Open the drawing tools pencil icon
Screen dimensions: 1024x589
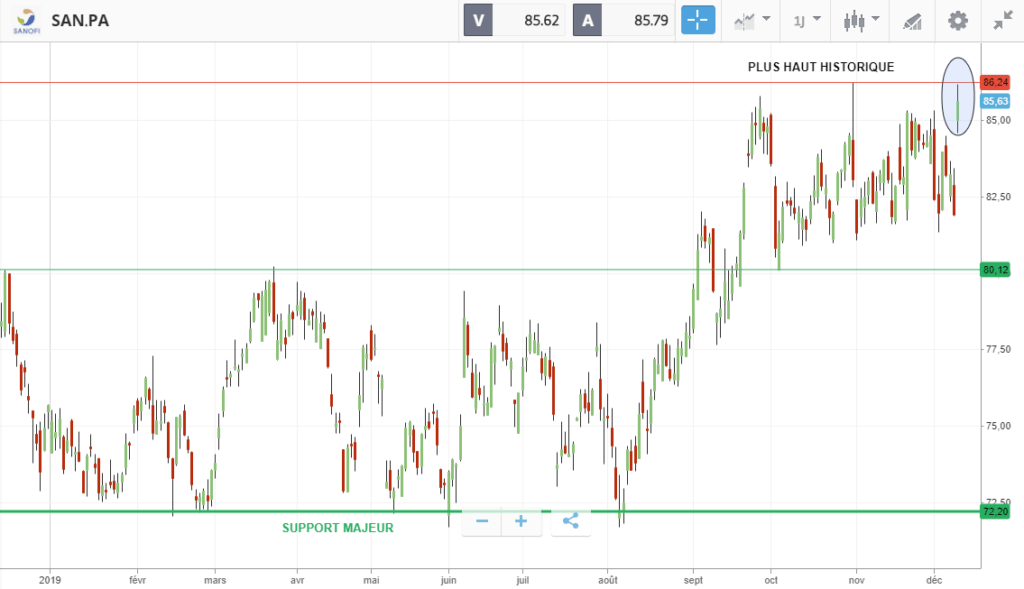pos(912,22)
